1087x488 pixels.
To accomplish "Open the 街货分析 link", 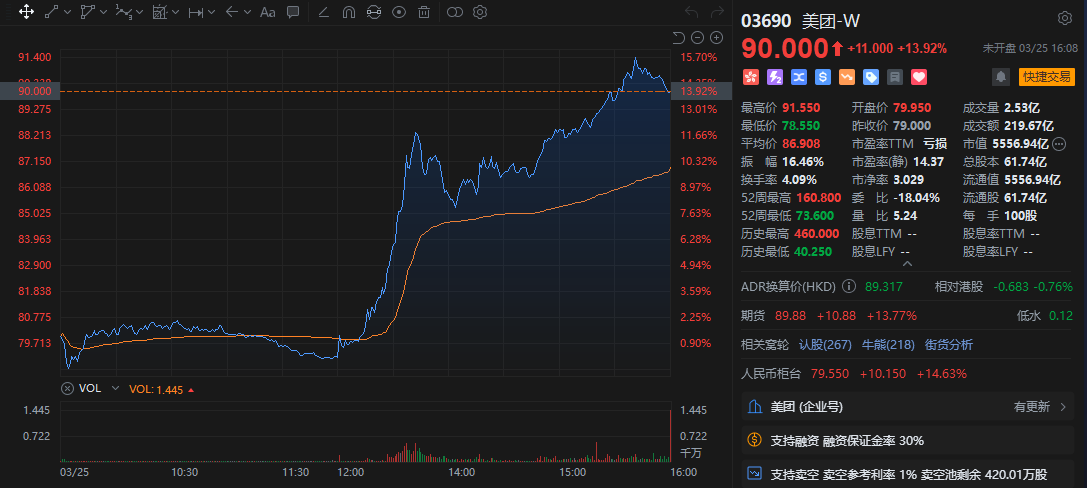I will pyautogui.click(x=949, y=345).
